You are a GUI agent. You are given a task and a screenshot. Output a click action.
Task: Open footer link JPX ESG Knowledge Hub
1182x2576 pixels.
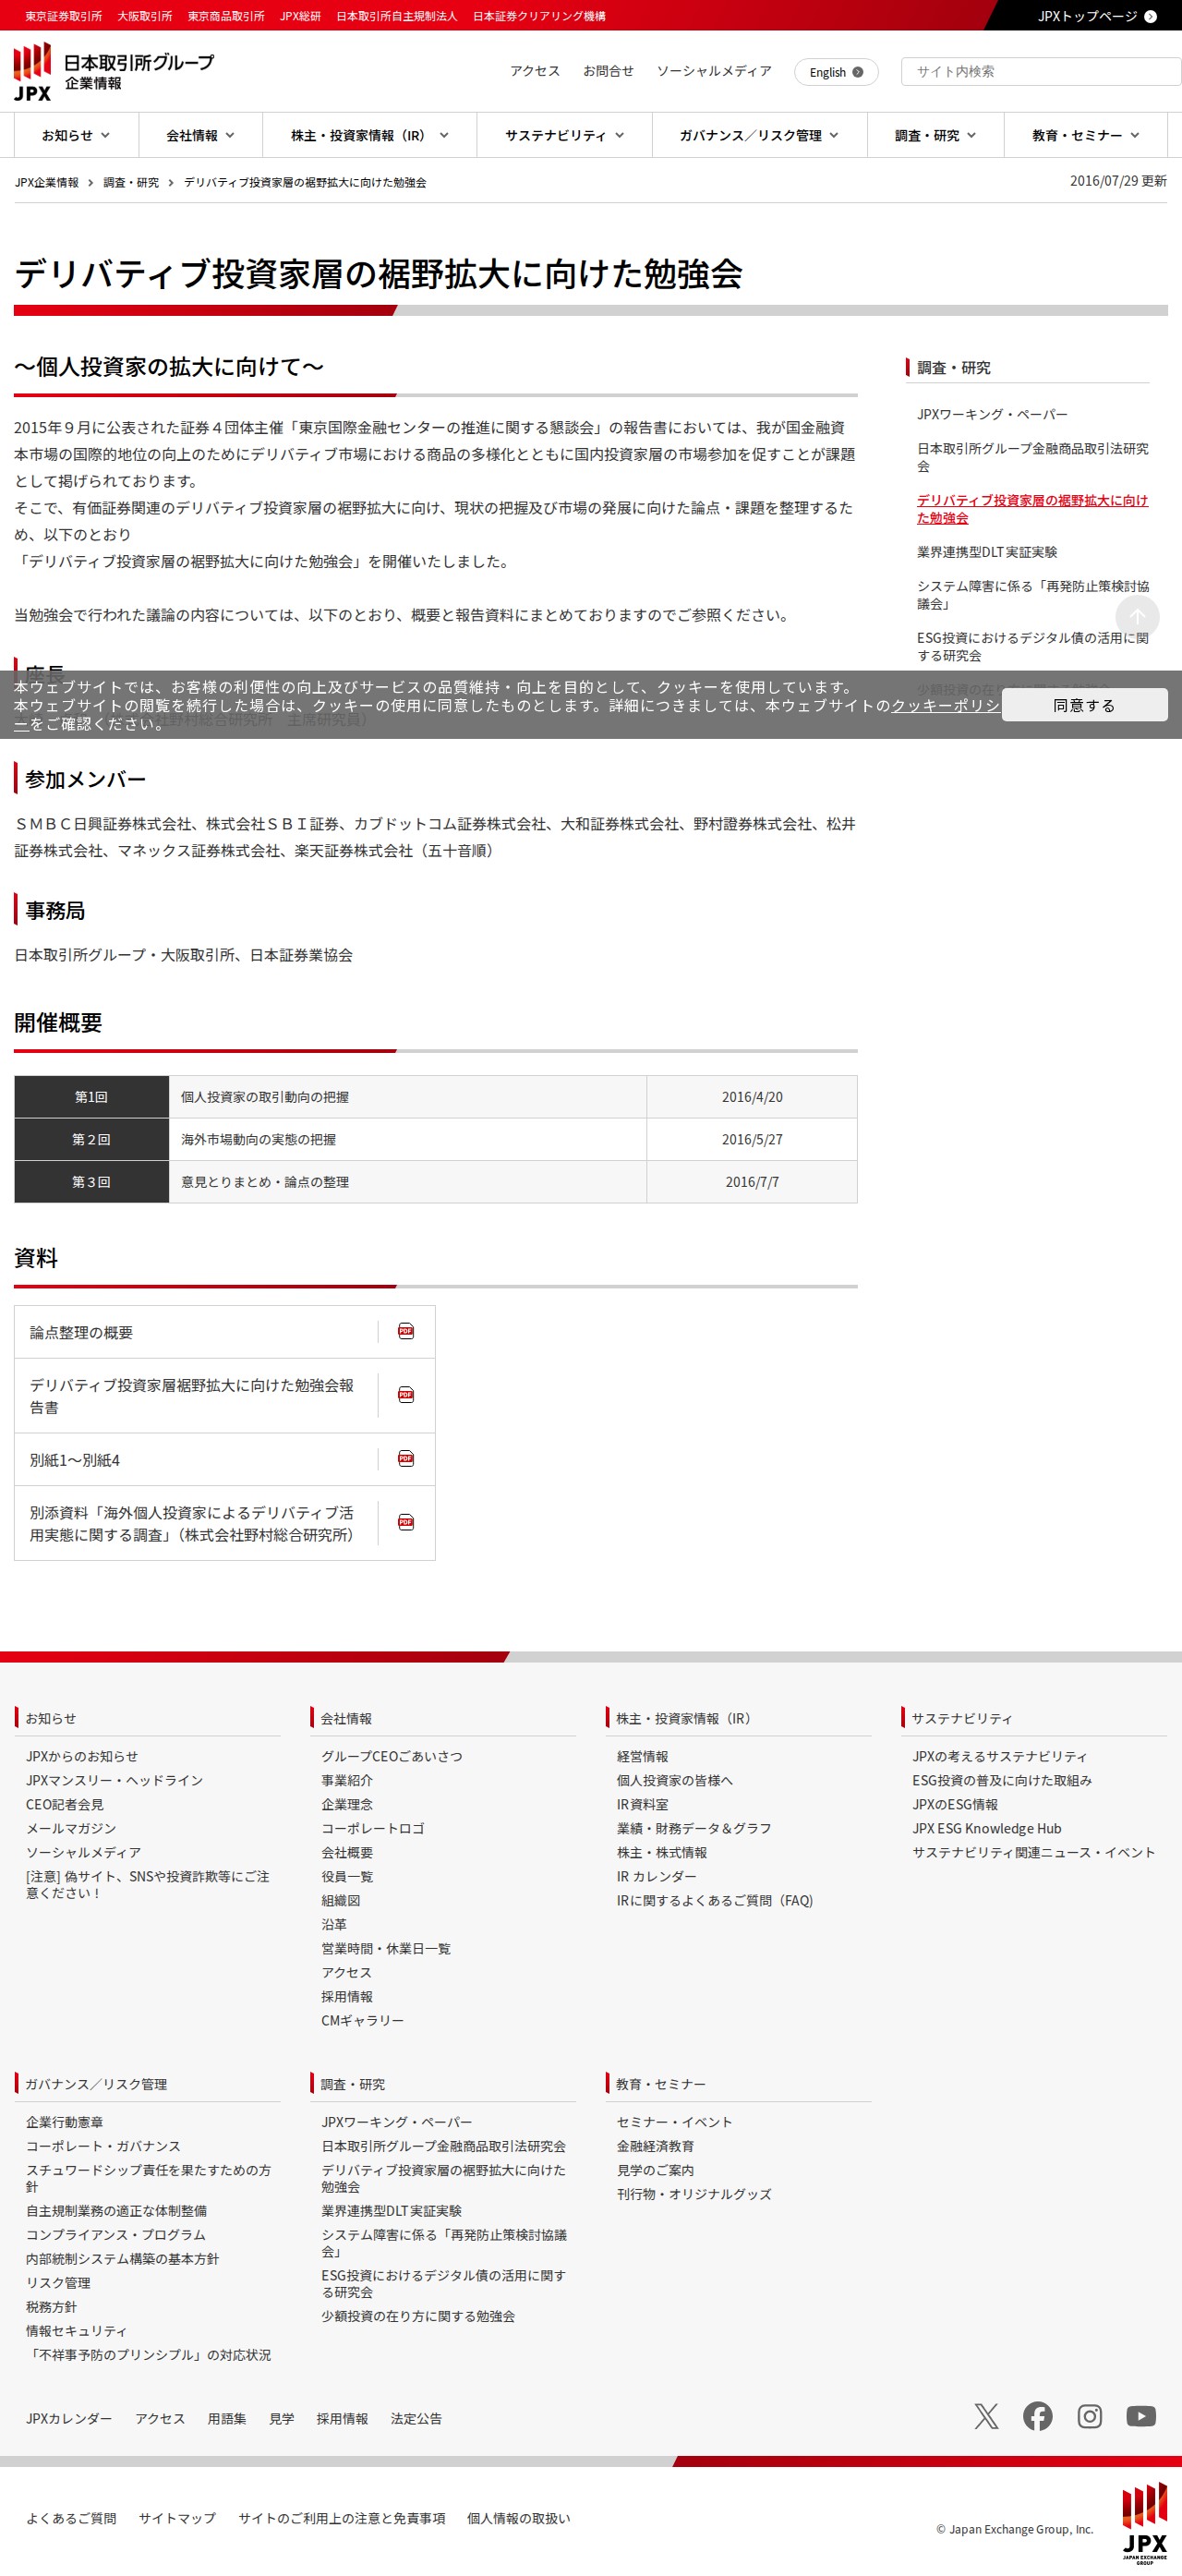987,1828
